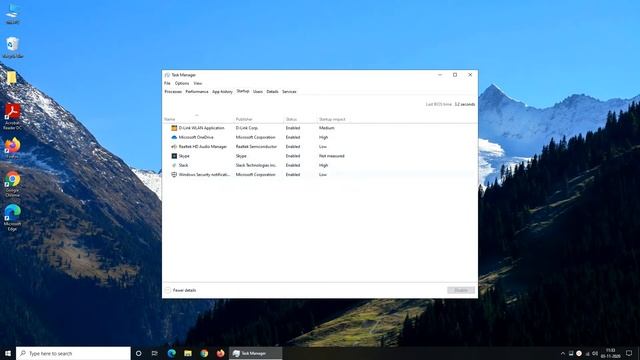This screenshot has width=640, height=360.
Task: Open the This PC desktop icon
Action: point(13,13)
